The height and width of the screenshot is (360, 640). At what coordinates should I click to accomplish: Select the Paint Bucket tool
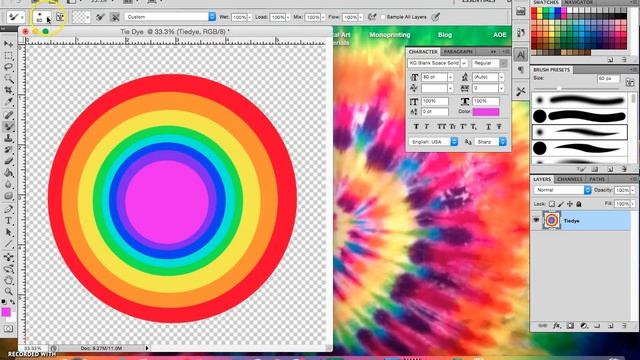coord(8,173)
